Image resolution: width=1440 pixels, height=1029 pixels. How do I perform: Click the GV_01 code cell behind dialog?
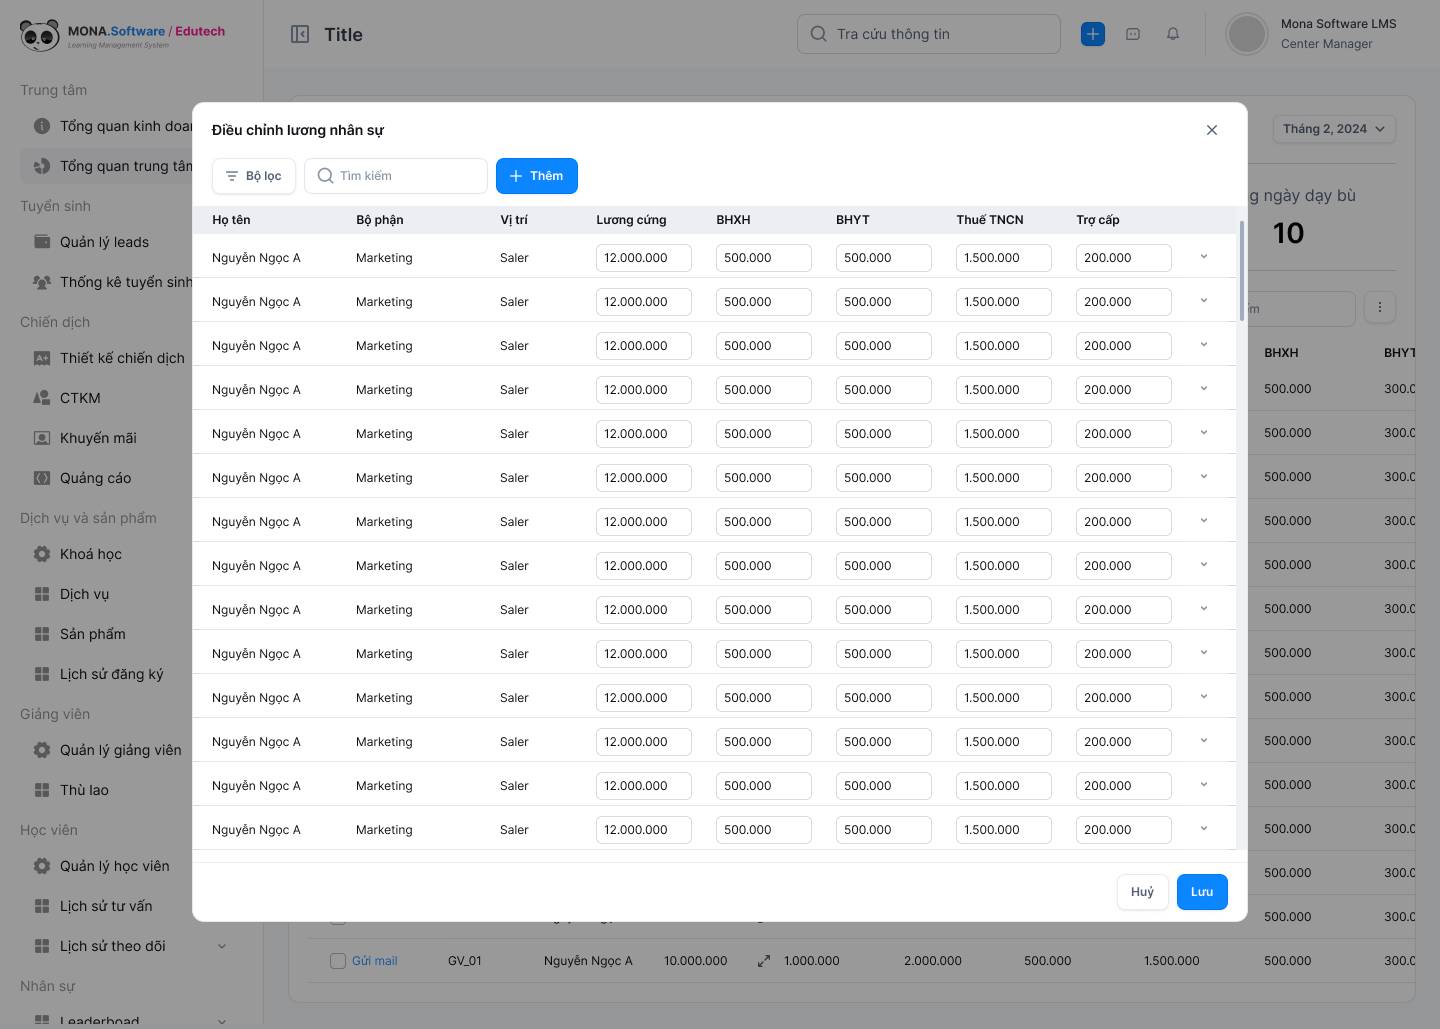[x=465, y=961]
